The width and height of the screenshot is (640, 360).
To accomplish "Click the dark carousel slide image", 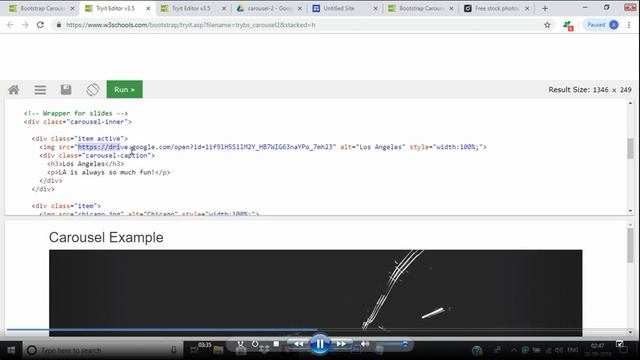I will coord(316,293).
